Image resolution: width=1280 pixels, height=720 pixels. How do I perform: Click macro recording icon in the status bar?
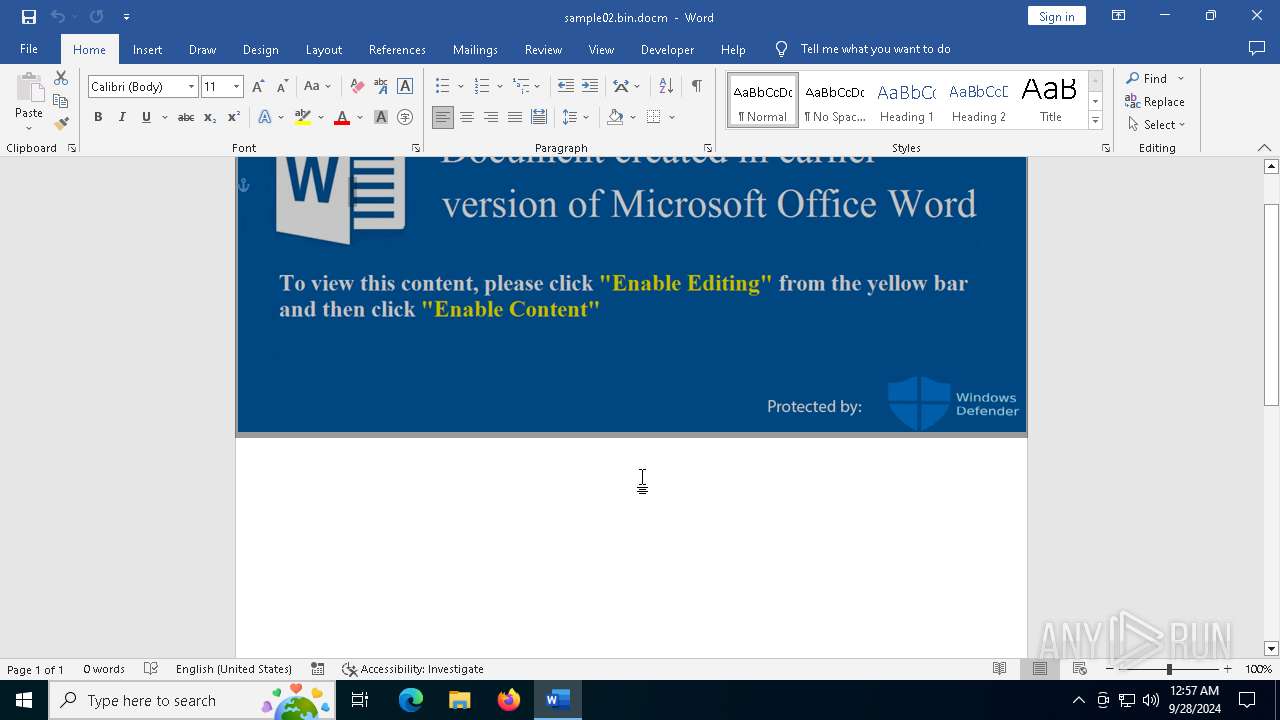tap(317, 669)
